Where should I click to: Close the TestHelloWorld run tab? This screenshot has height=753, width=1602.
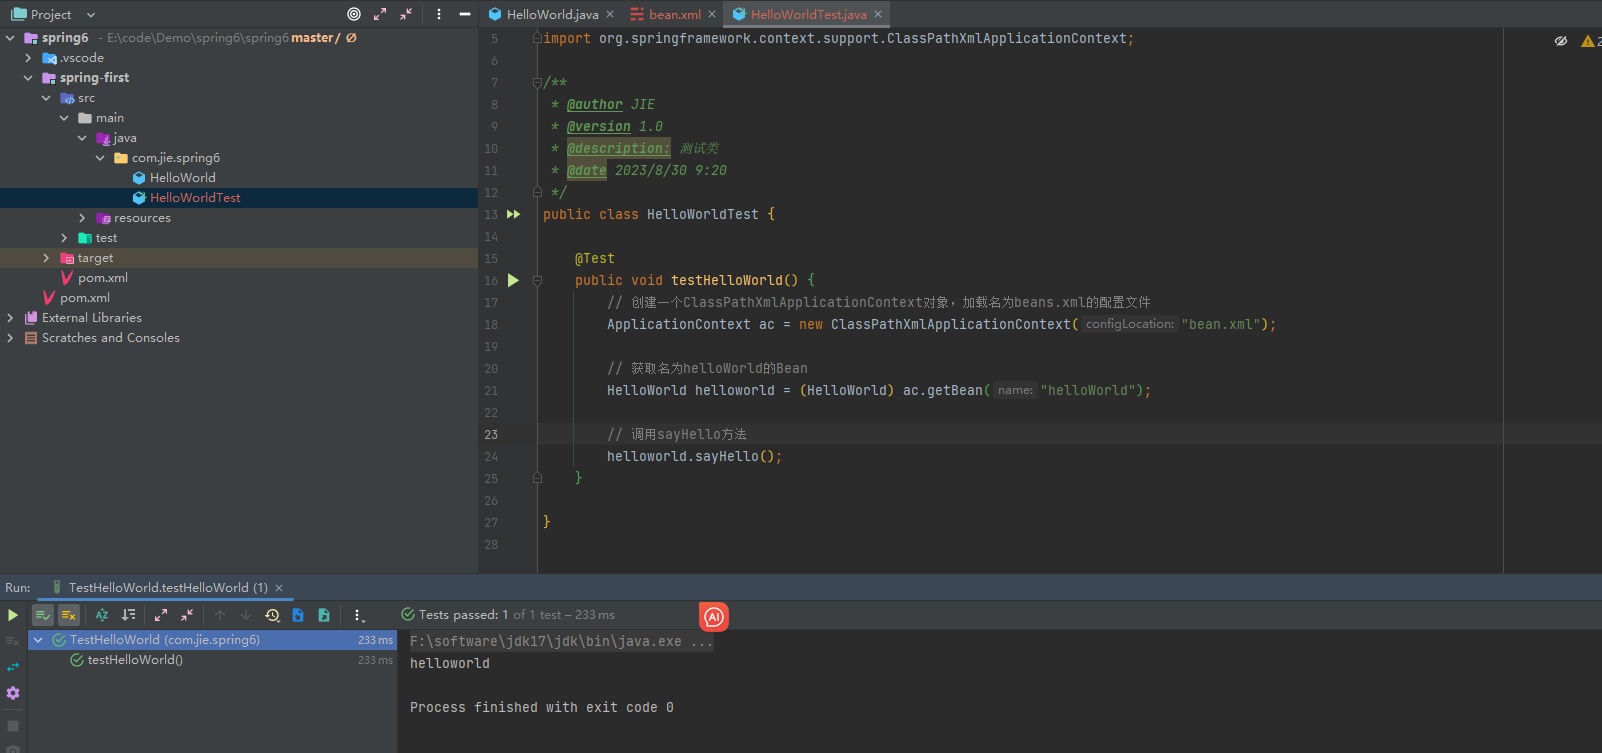pyautogui.click(x=279, y=588)
